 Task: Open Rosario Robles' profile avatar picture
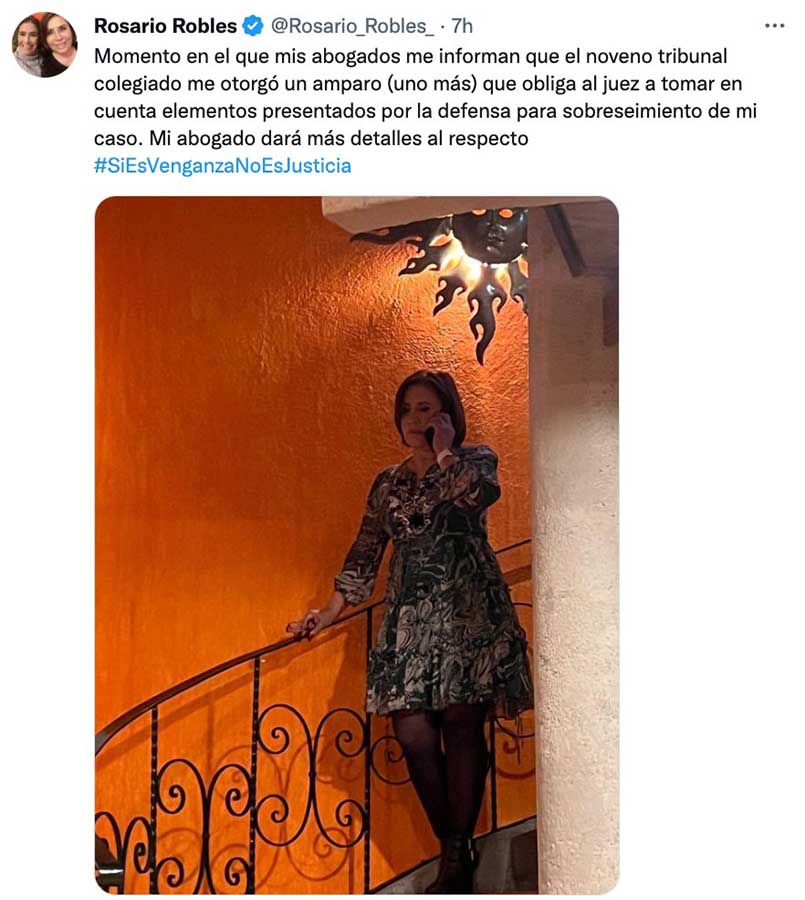coord(45,45)
